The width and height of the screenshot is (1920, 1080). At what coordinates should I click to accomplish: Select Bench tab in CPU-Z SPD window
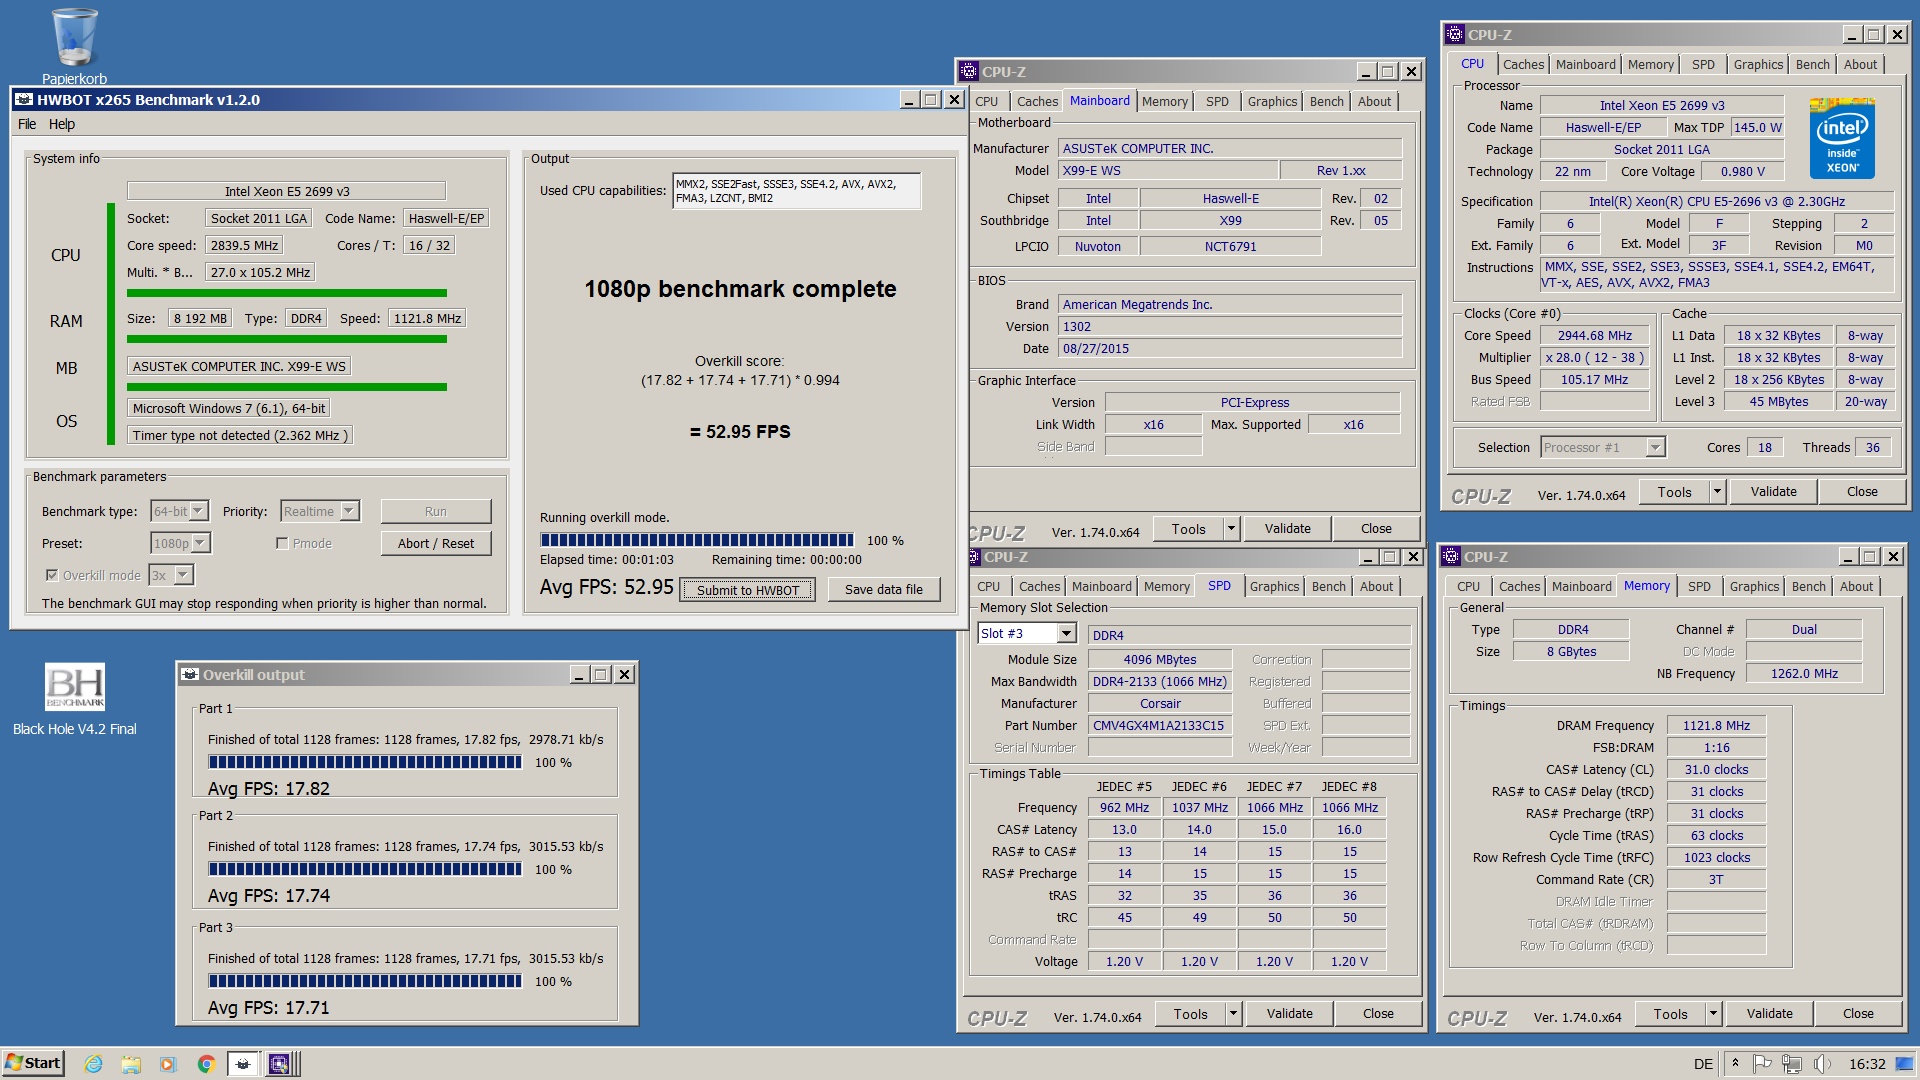pyautogui.click(x=1328, y=586)
